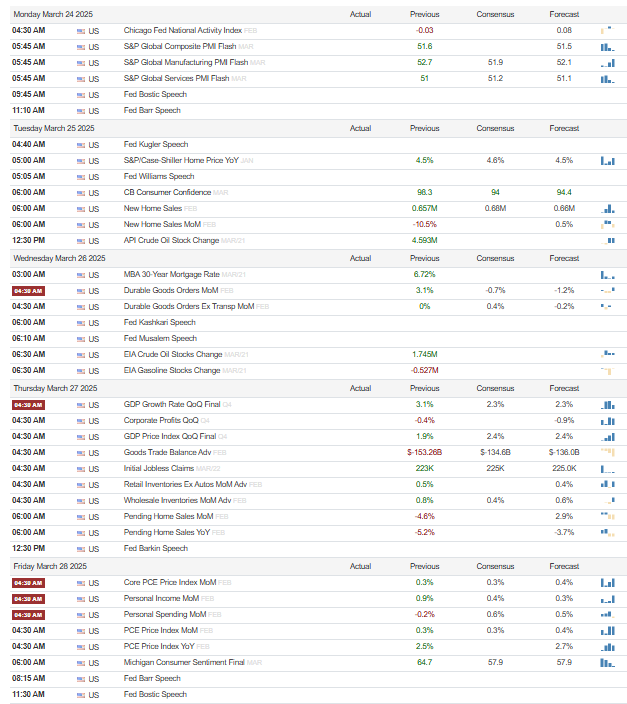The image size is (627, 704).
Task: Open the mini chart for EIA Crude Oil Stocks Change
Action: click(607, 354)
